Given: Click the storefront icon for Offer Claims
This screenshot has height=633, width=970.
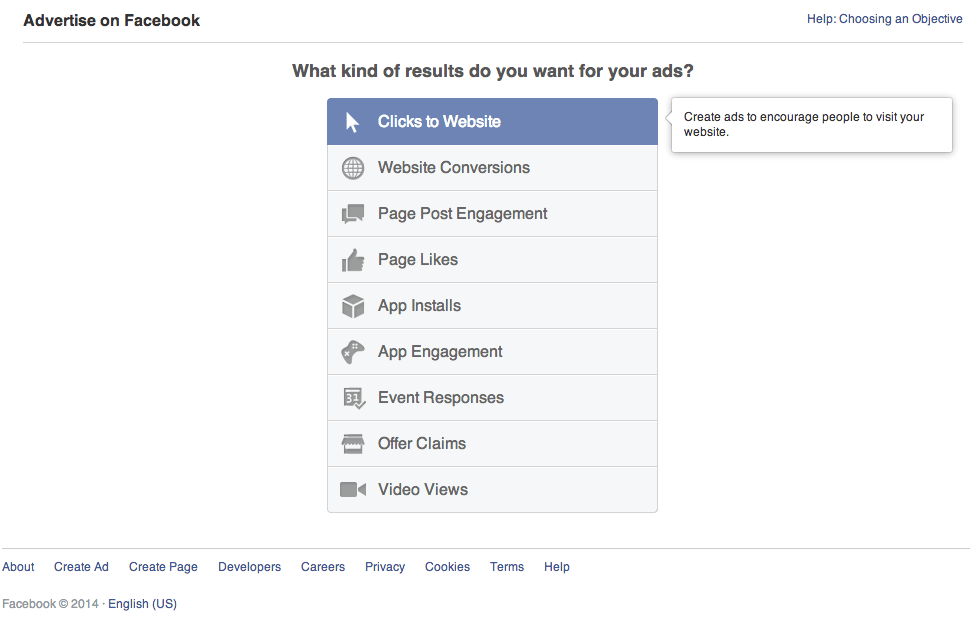Looking at the screenshot, I should coord(353,444).
